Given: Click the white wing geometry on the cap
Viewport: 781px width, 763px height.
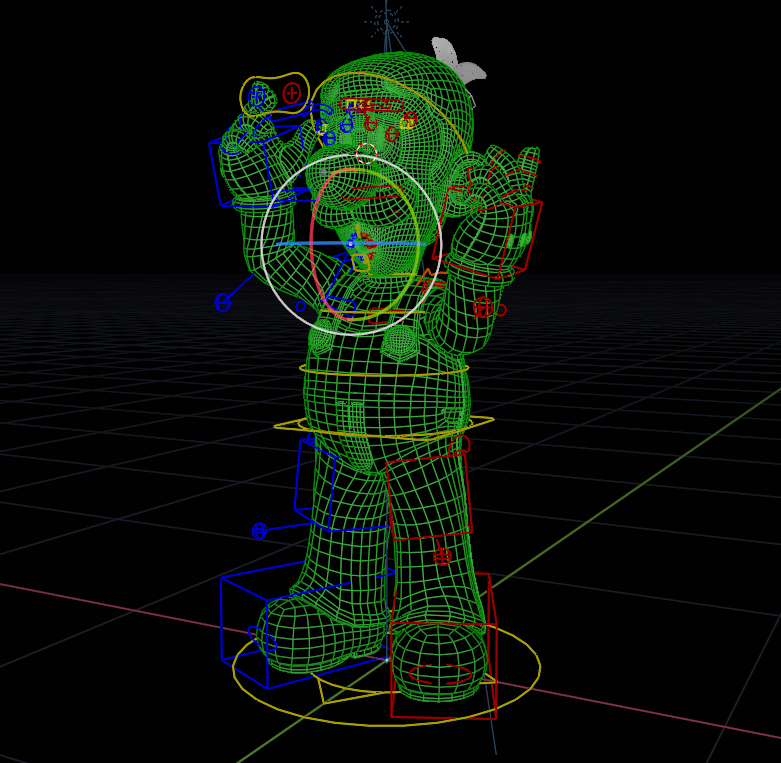Looking at the screenshot, I should click(x=458, y=60).
